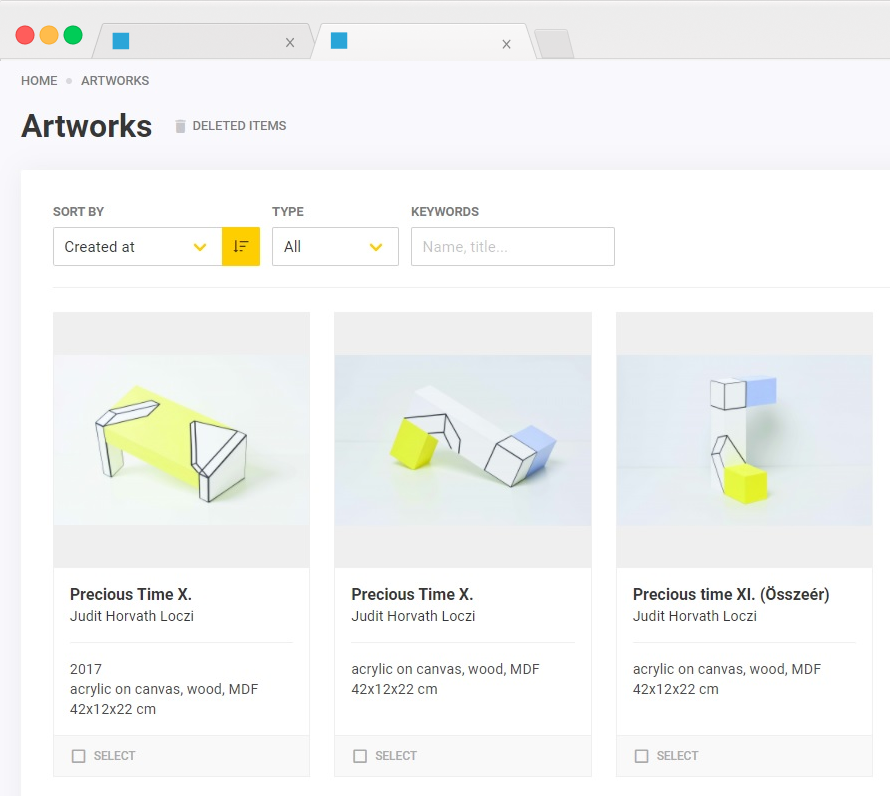
Task: Close the first browser tab
Action: pyautogui.click(x=290, y=43)
